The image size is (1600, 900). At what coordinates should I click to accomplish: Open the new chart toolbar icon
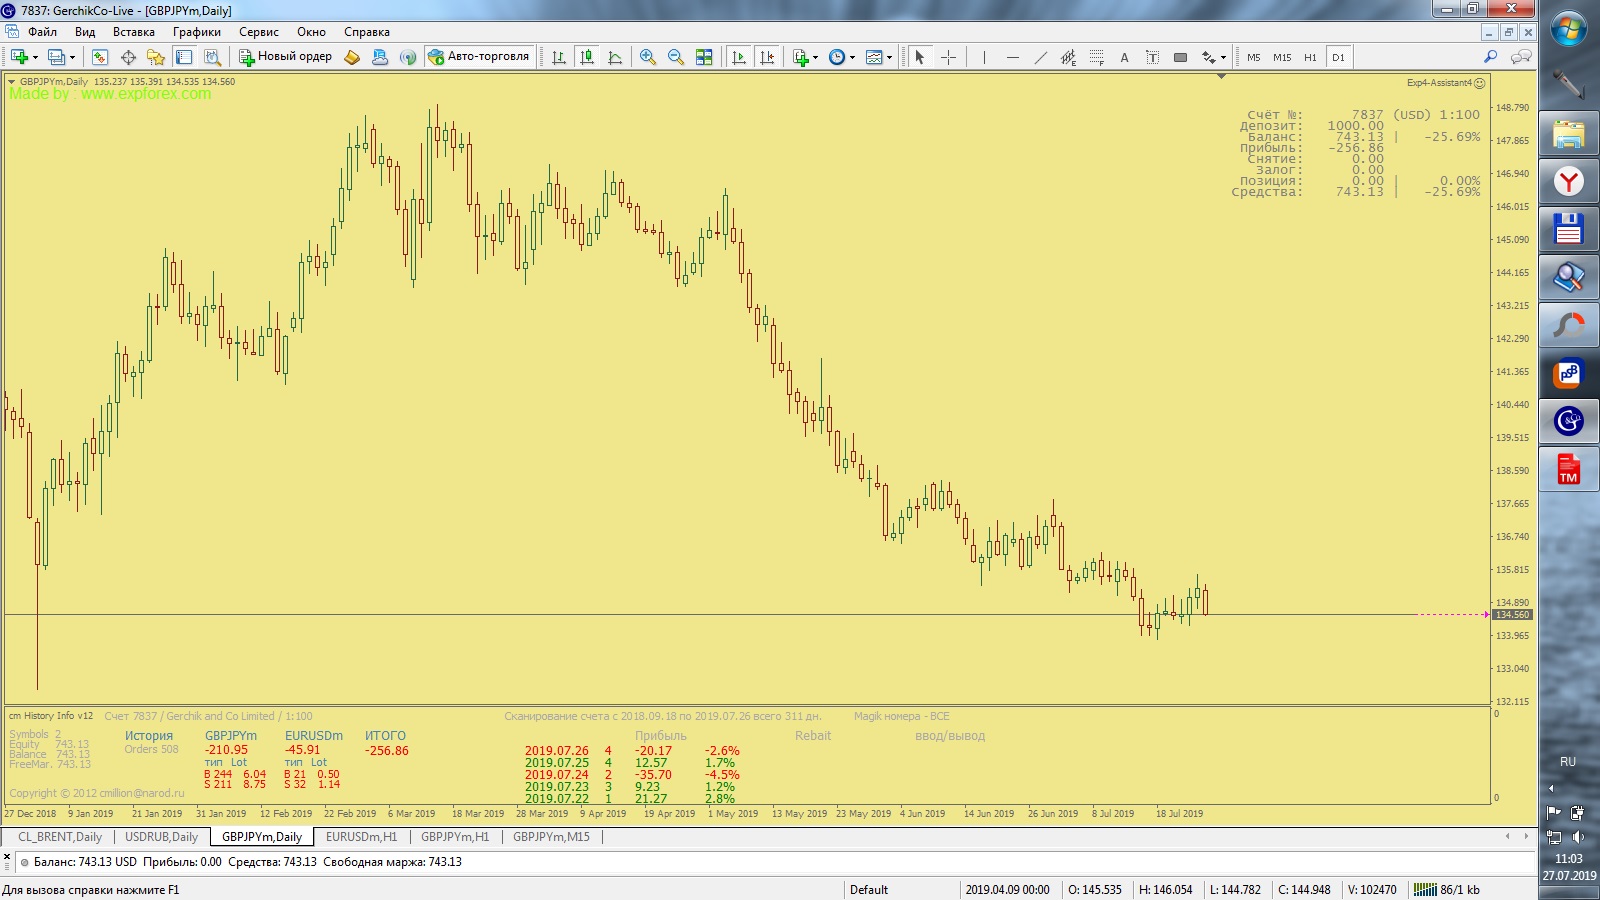click(18, 57)
